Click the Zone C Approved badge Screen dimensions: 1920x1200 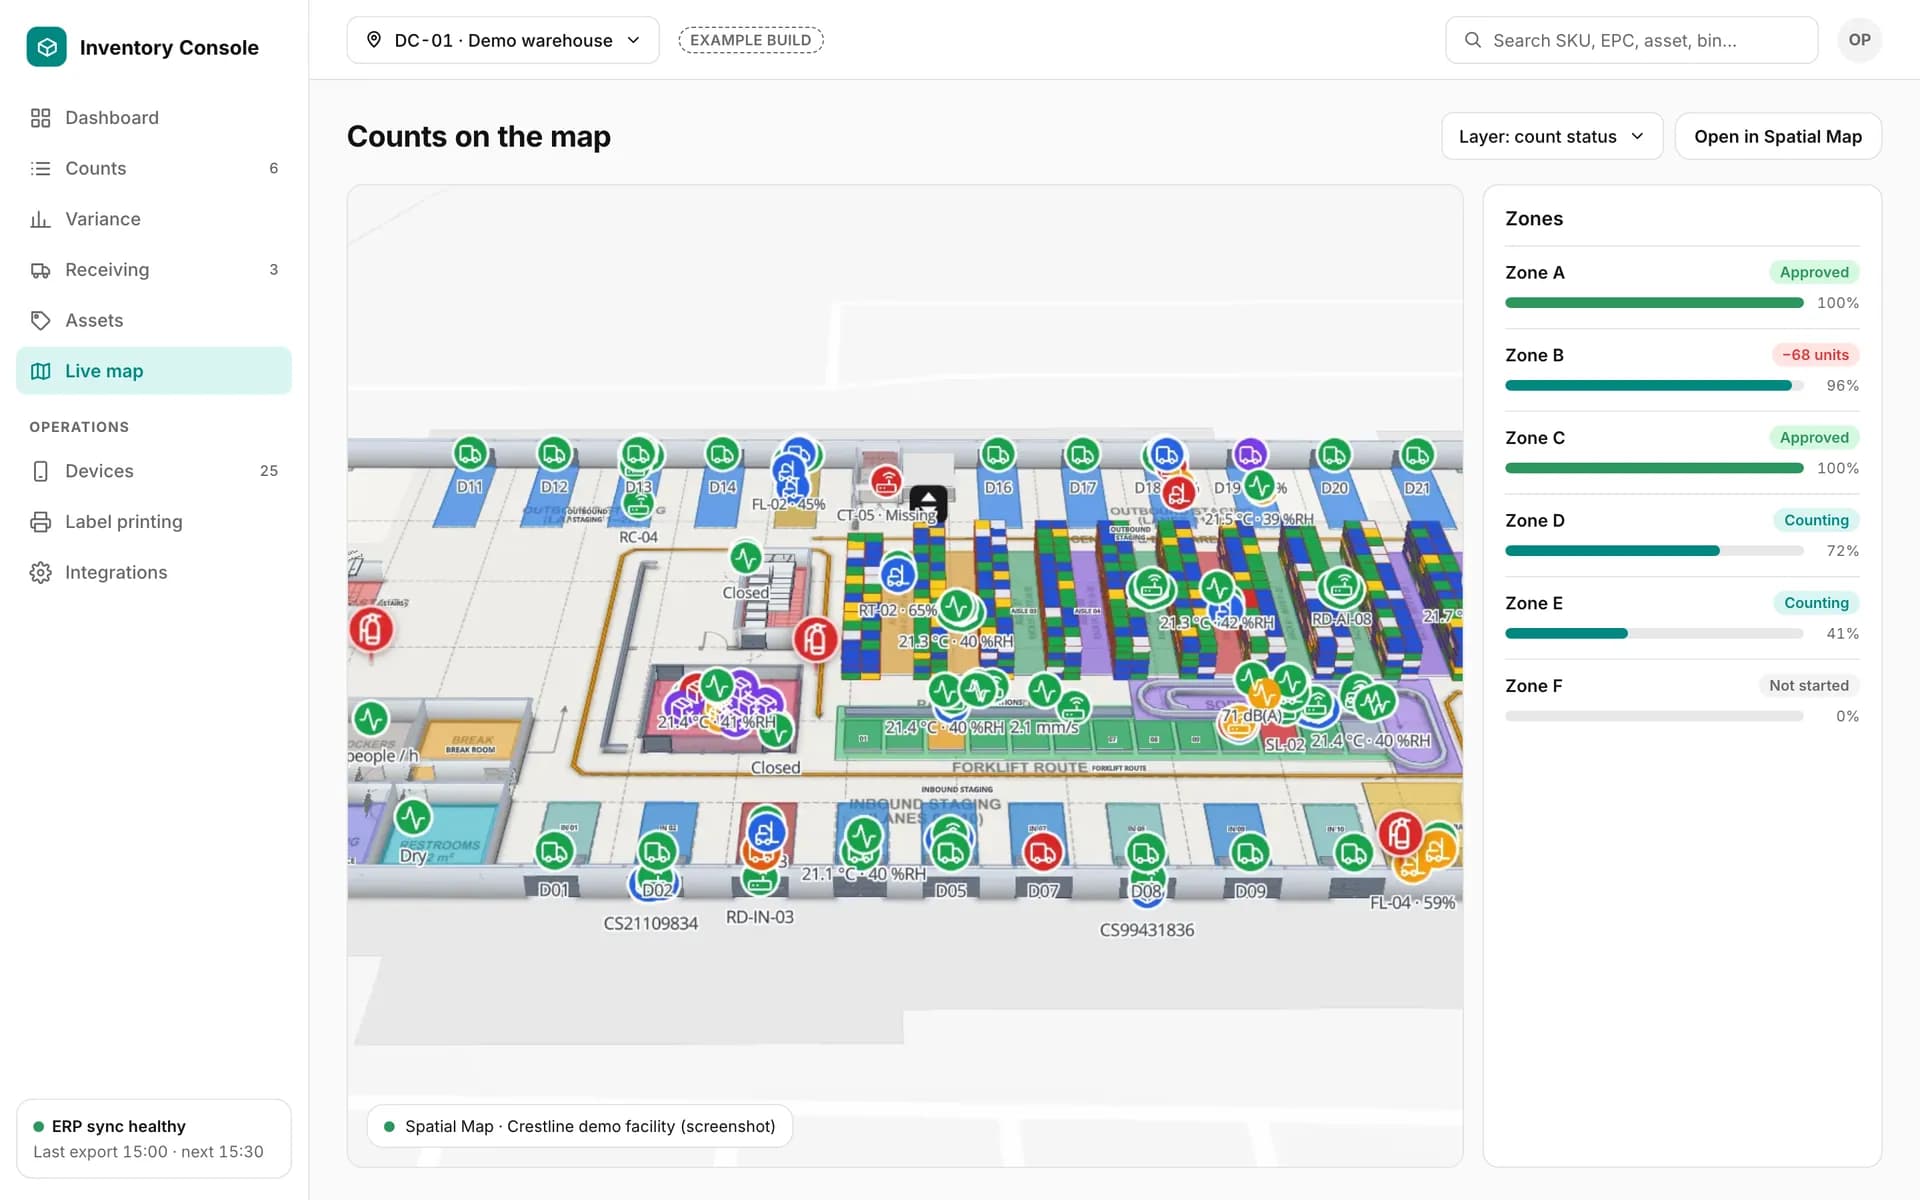click(1814, 438)
